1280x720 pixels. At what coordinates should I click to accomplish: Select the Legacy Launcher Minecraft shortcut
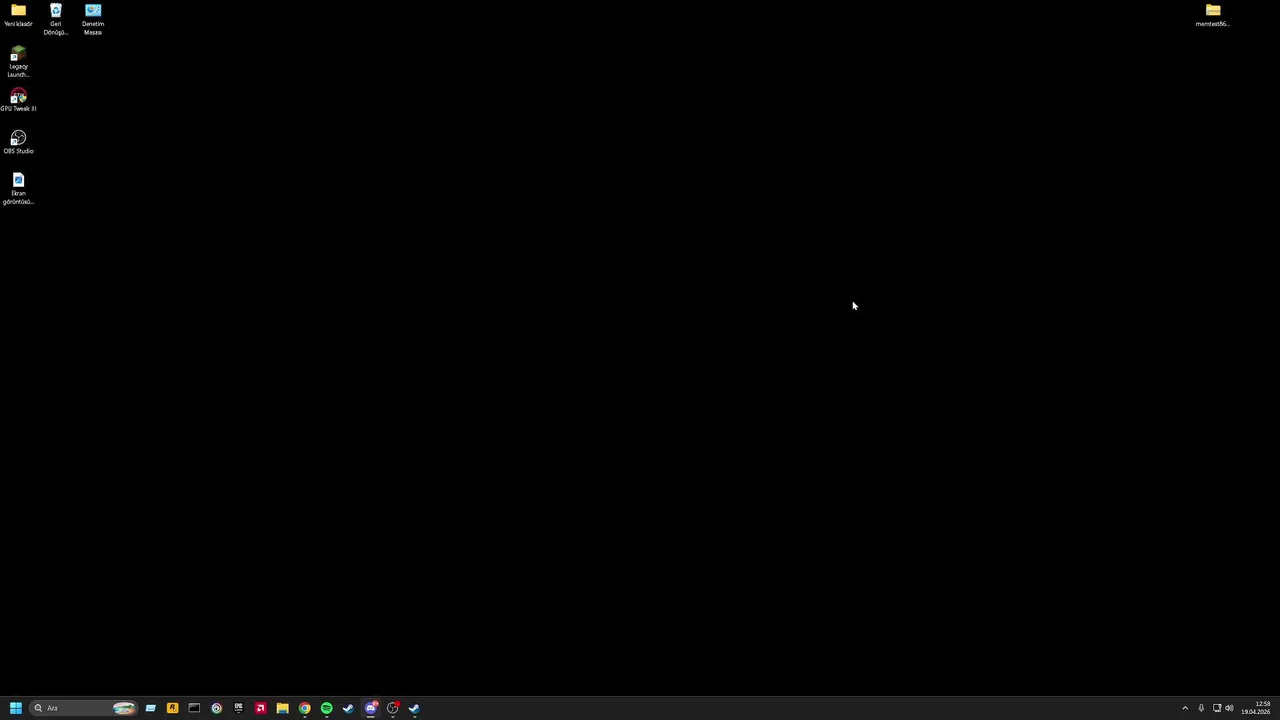pyautogui.click(x=18, y=62)
